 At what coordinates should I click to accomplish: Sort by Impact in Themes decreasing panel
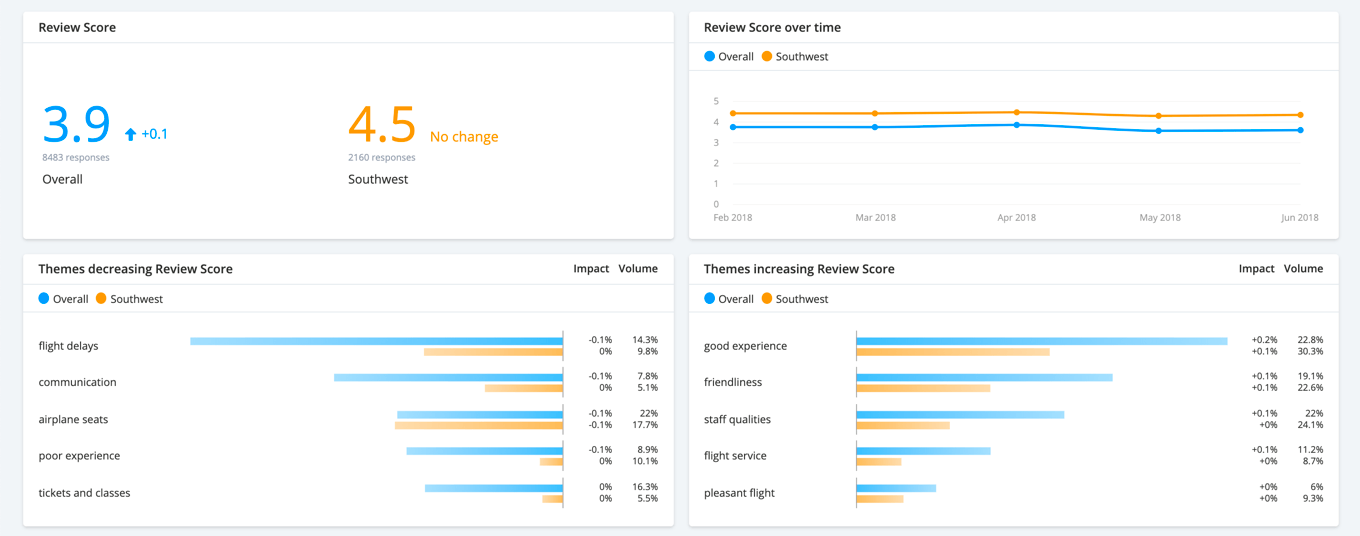591,269
